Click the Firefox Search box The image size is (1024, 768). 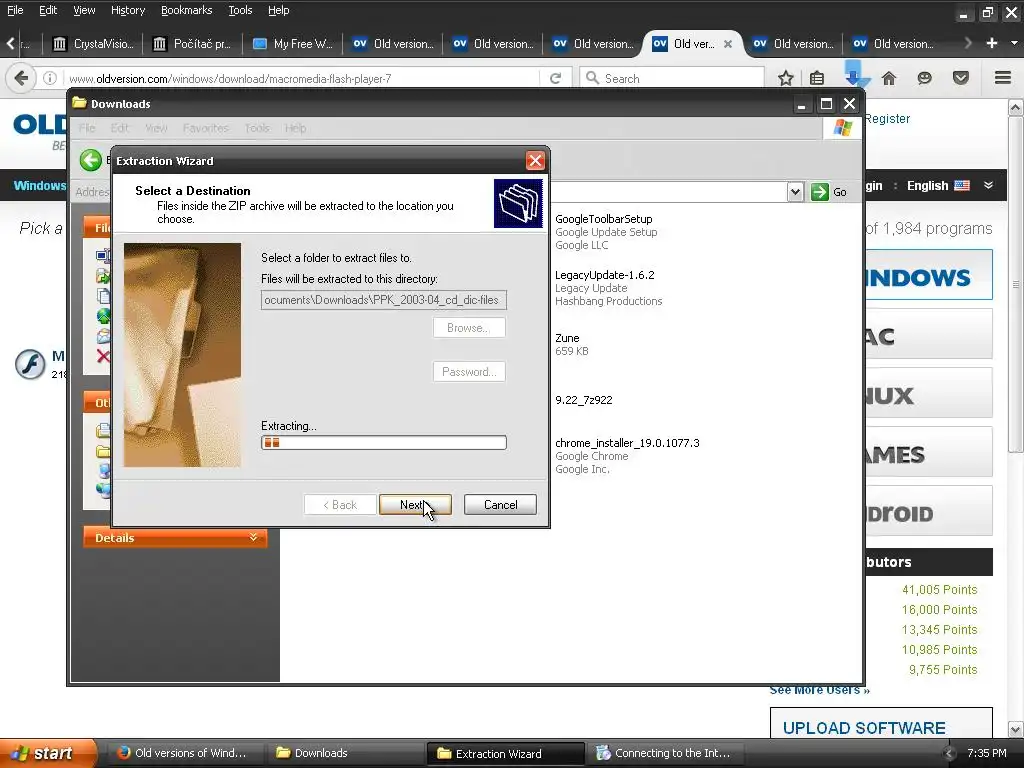click(673, 78)
